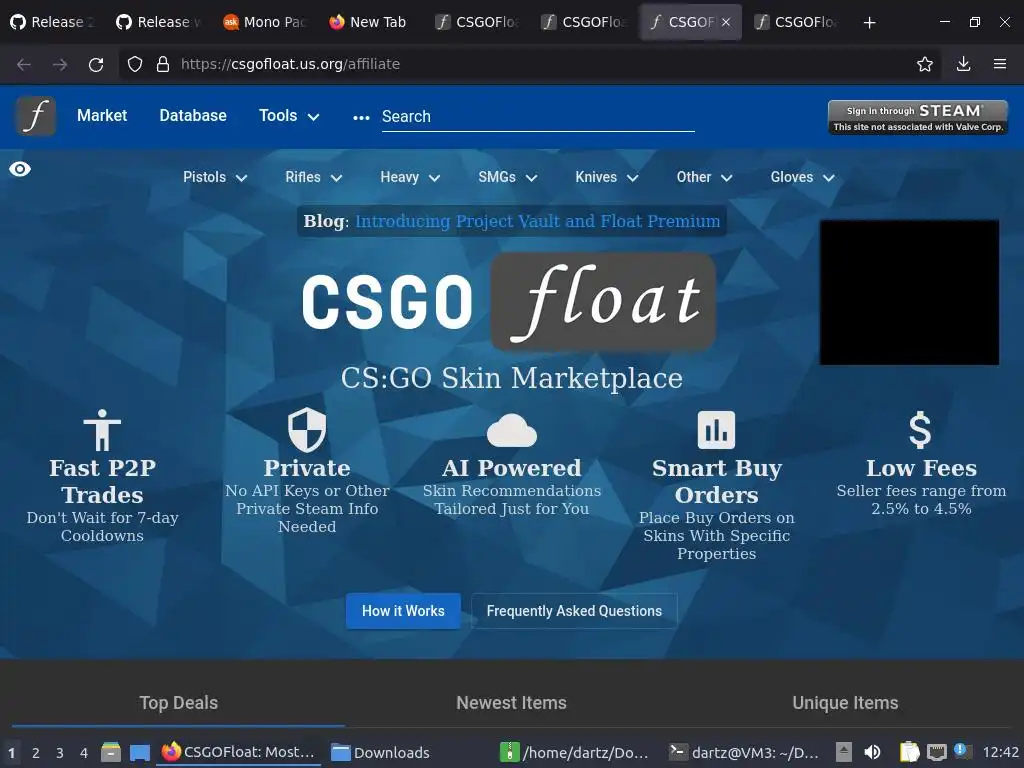Click the AI Powered cloud icon

coord(512,430)
